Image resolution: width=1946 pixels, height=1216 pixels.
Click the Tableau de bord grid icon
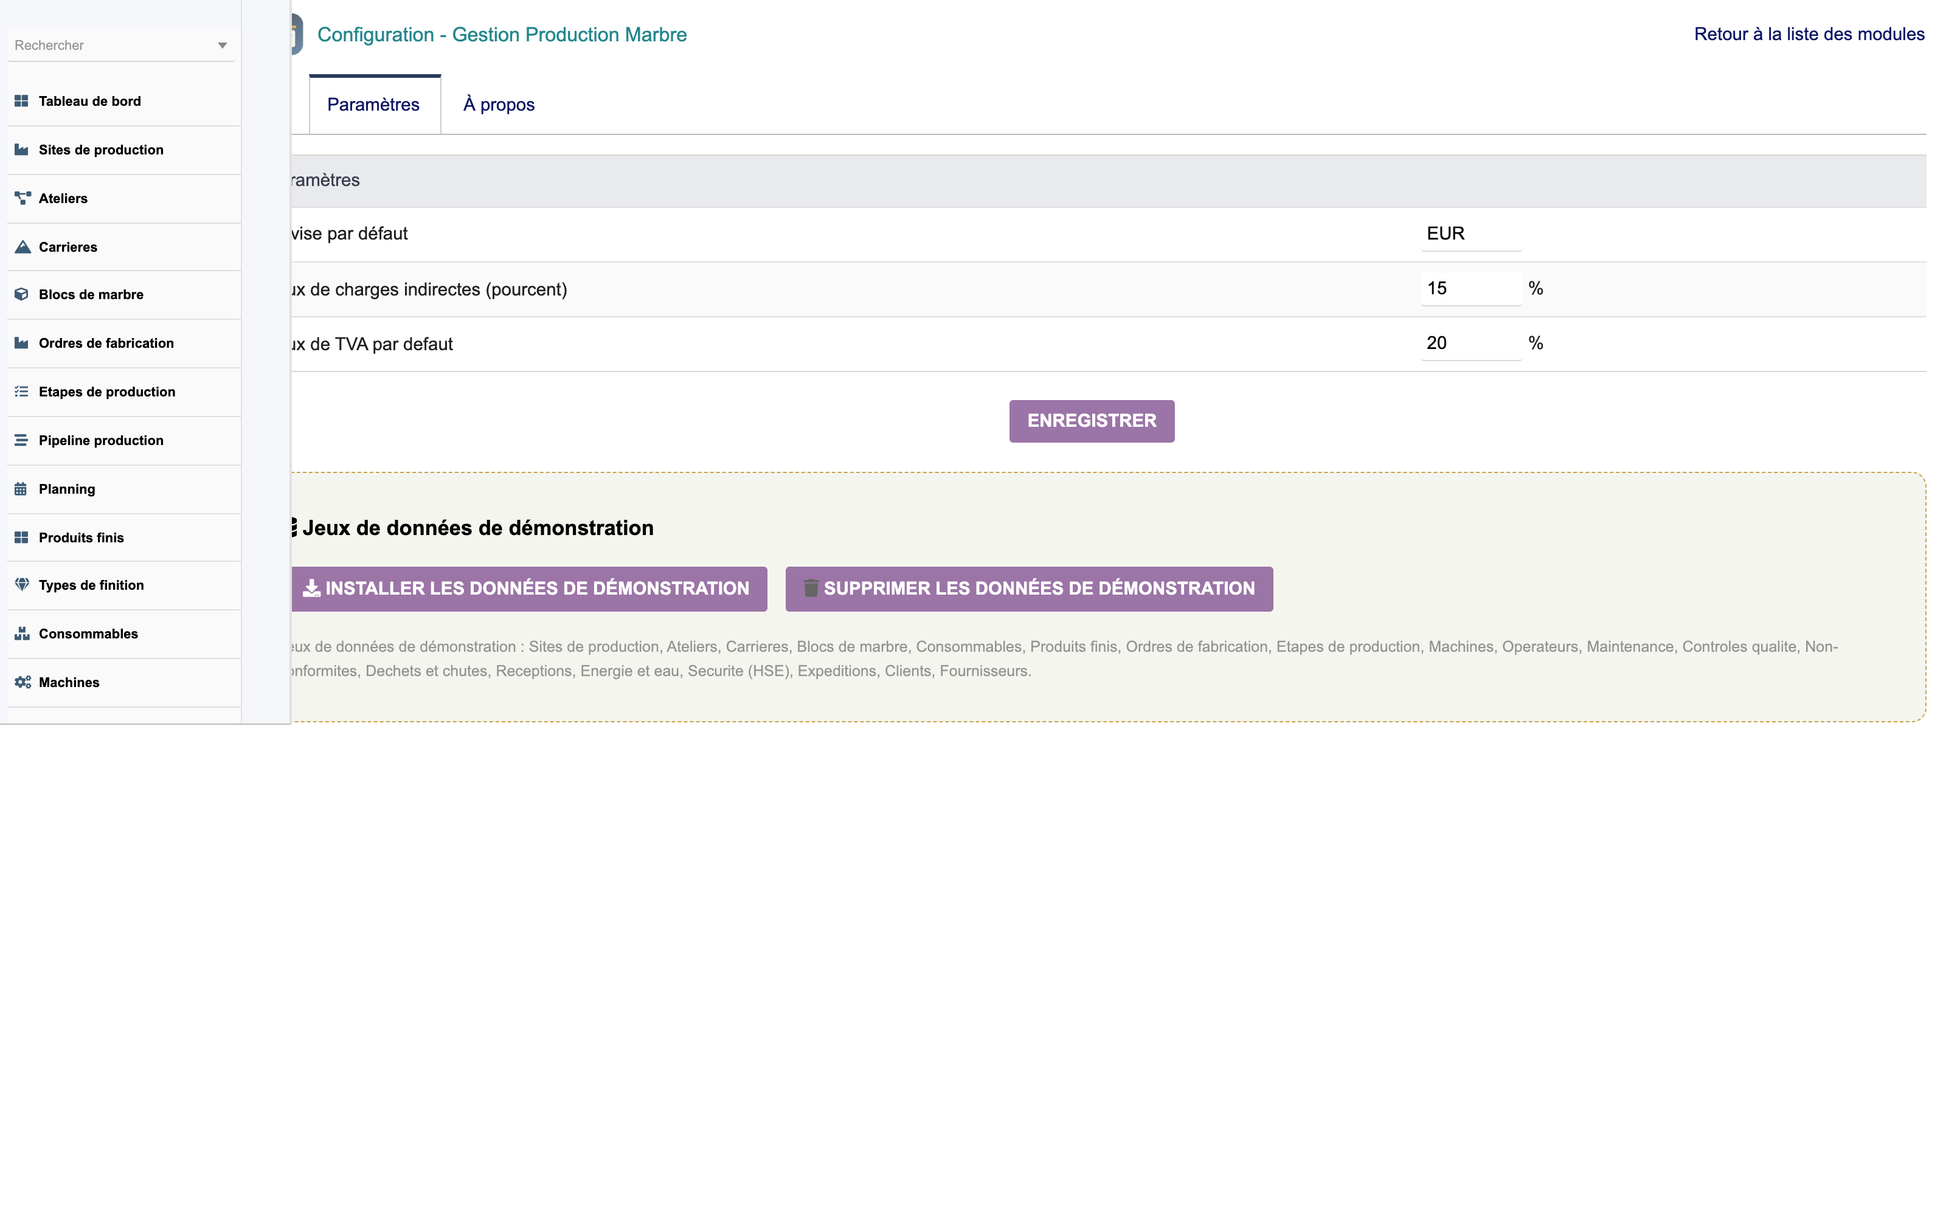coord(21,101)
